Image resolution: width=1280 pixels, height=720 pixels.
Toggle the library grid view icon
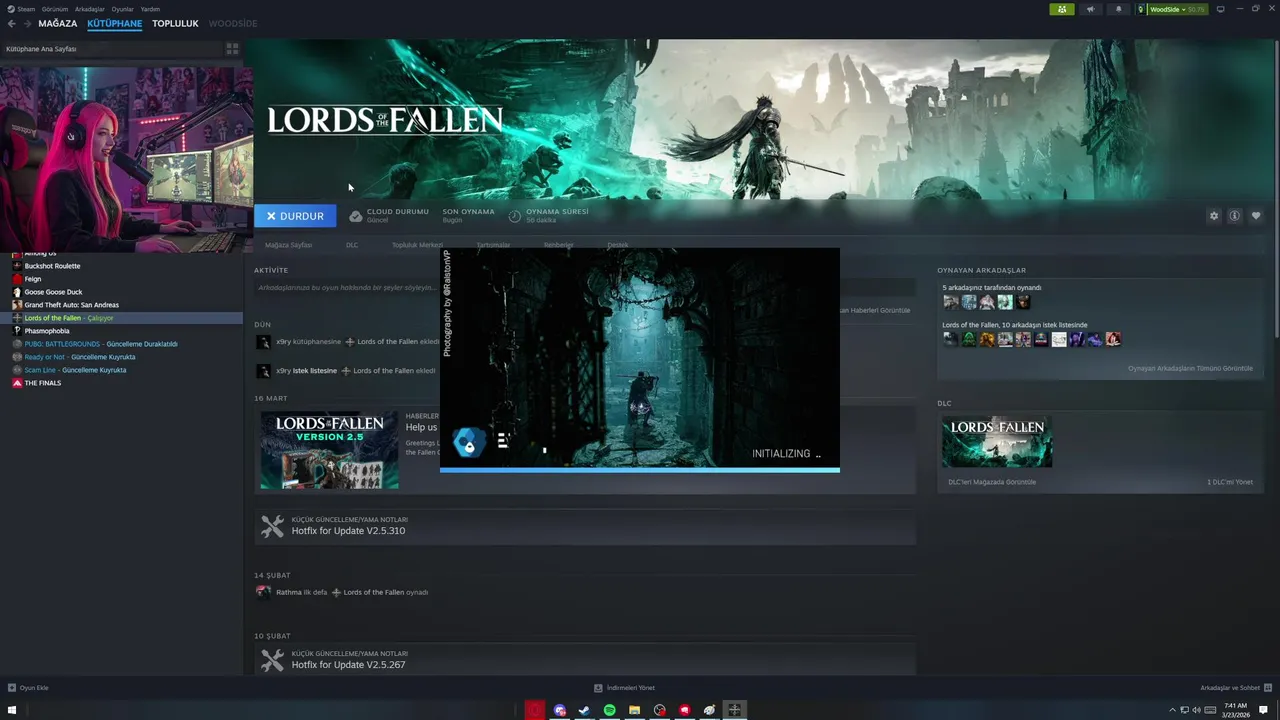[232, 48]
